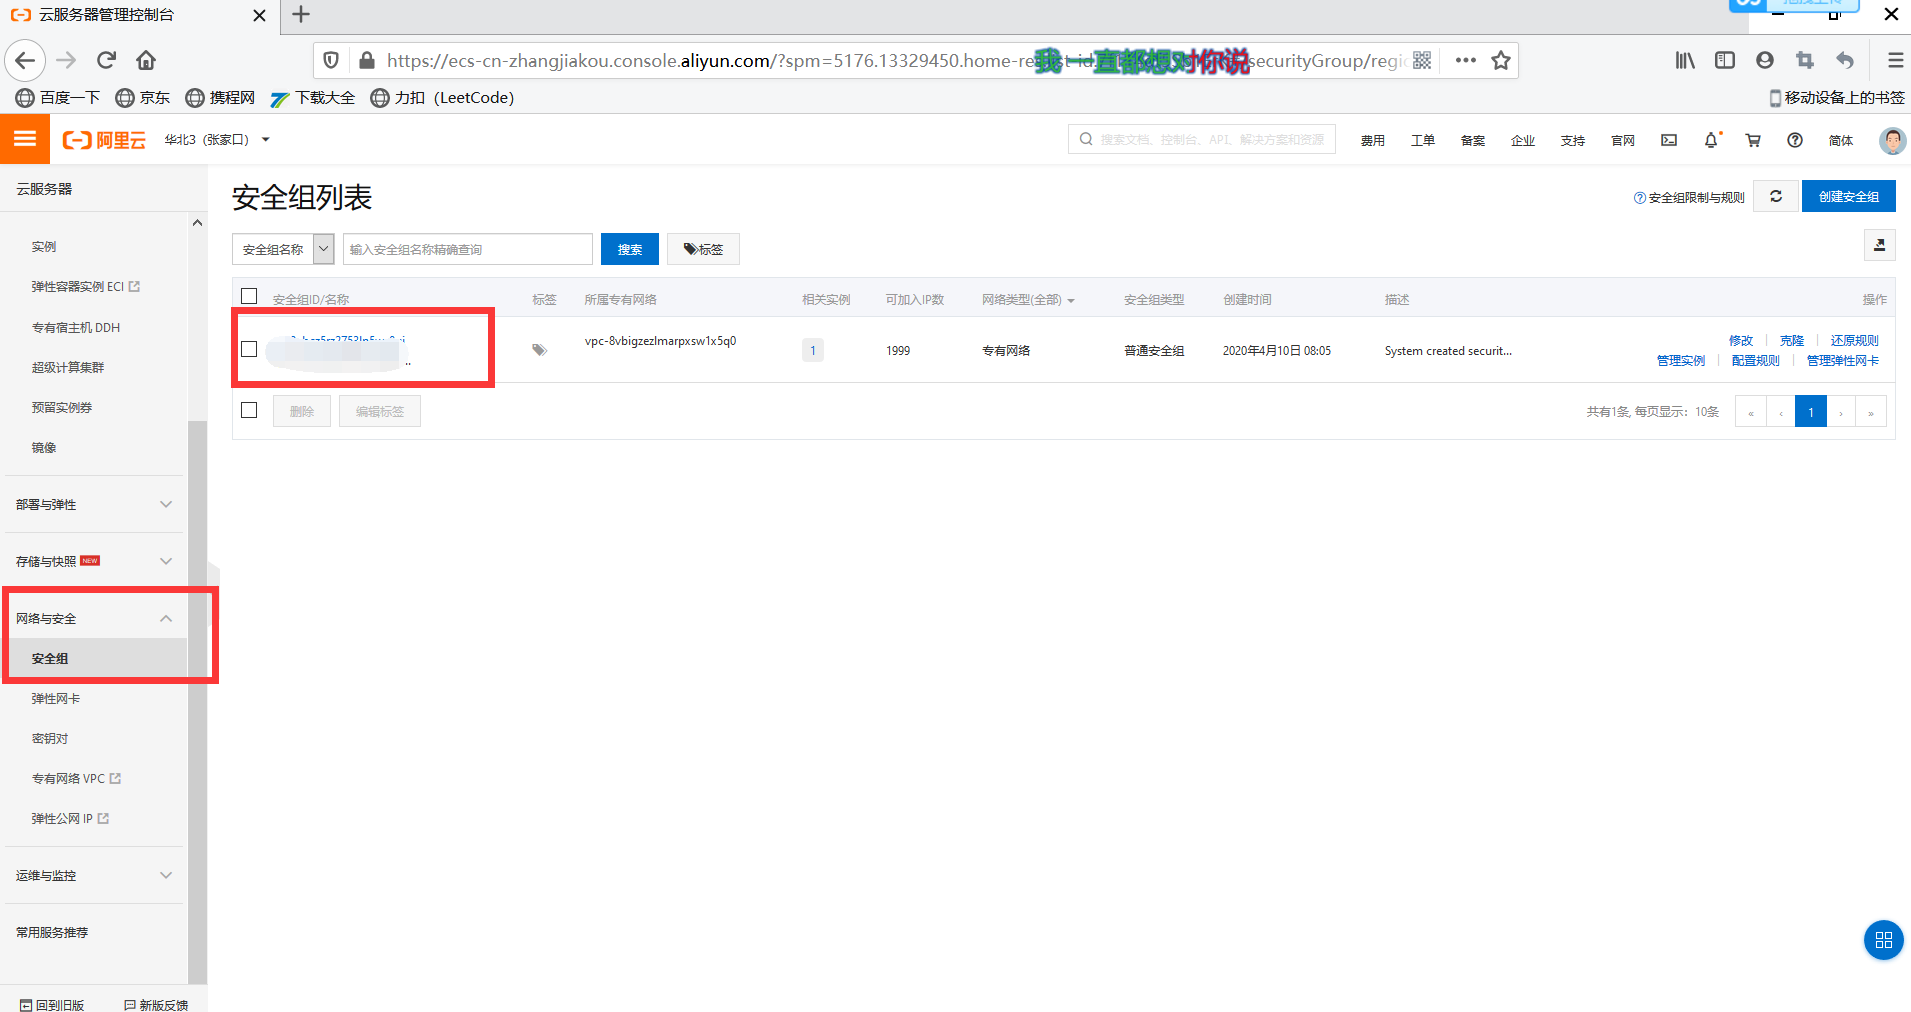Open region dropdown 华北3（张家口）
Screen dimensions: 1911x1012
(x=217, y=140)
